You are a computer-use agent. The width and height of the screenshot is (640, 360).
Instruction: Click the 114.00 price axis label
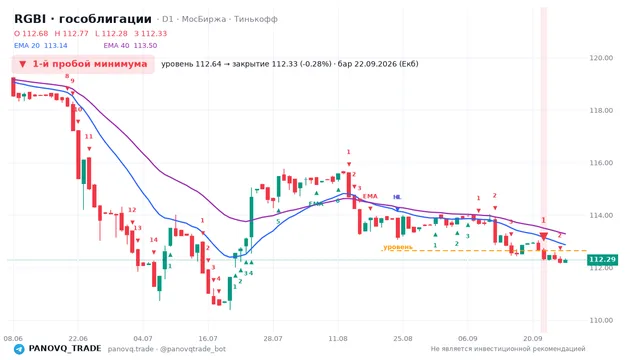(601, 216)
